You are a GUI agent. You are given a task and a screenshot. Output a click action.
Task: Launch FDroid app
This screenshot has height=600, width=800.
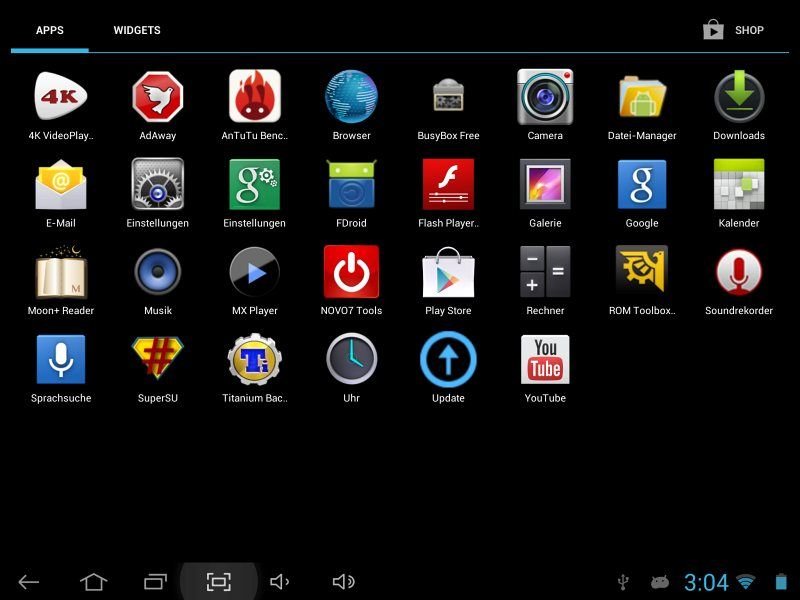pyautogui.click(x=351, y=184)
